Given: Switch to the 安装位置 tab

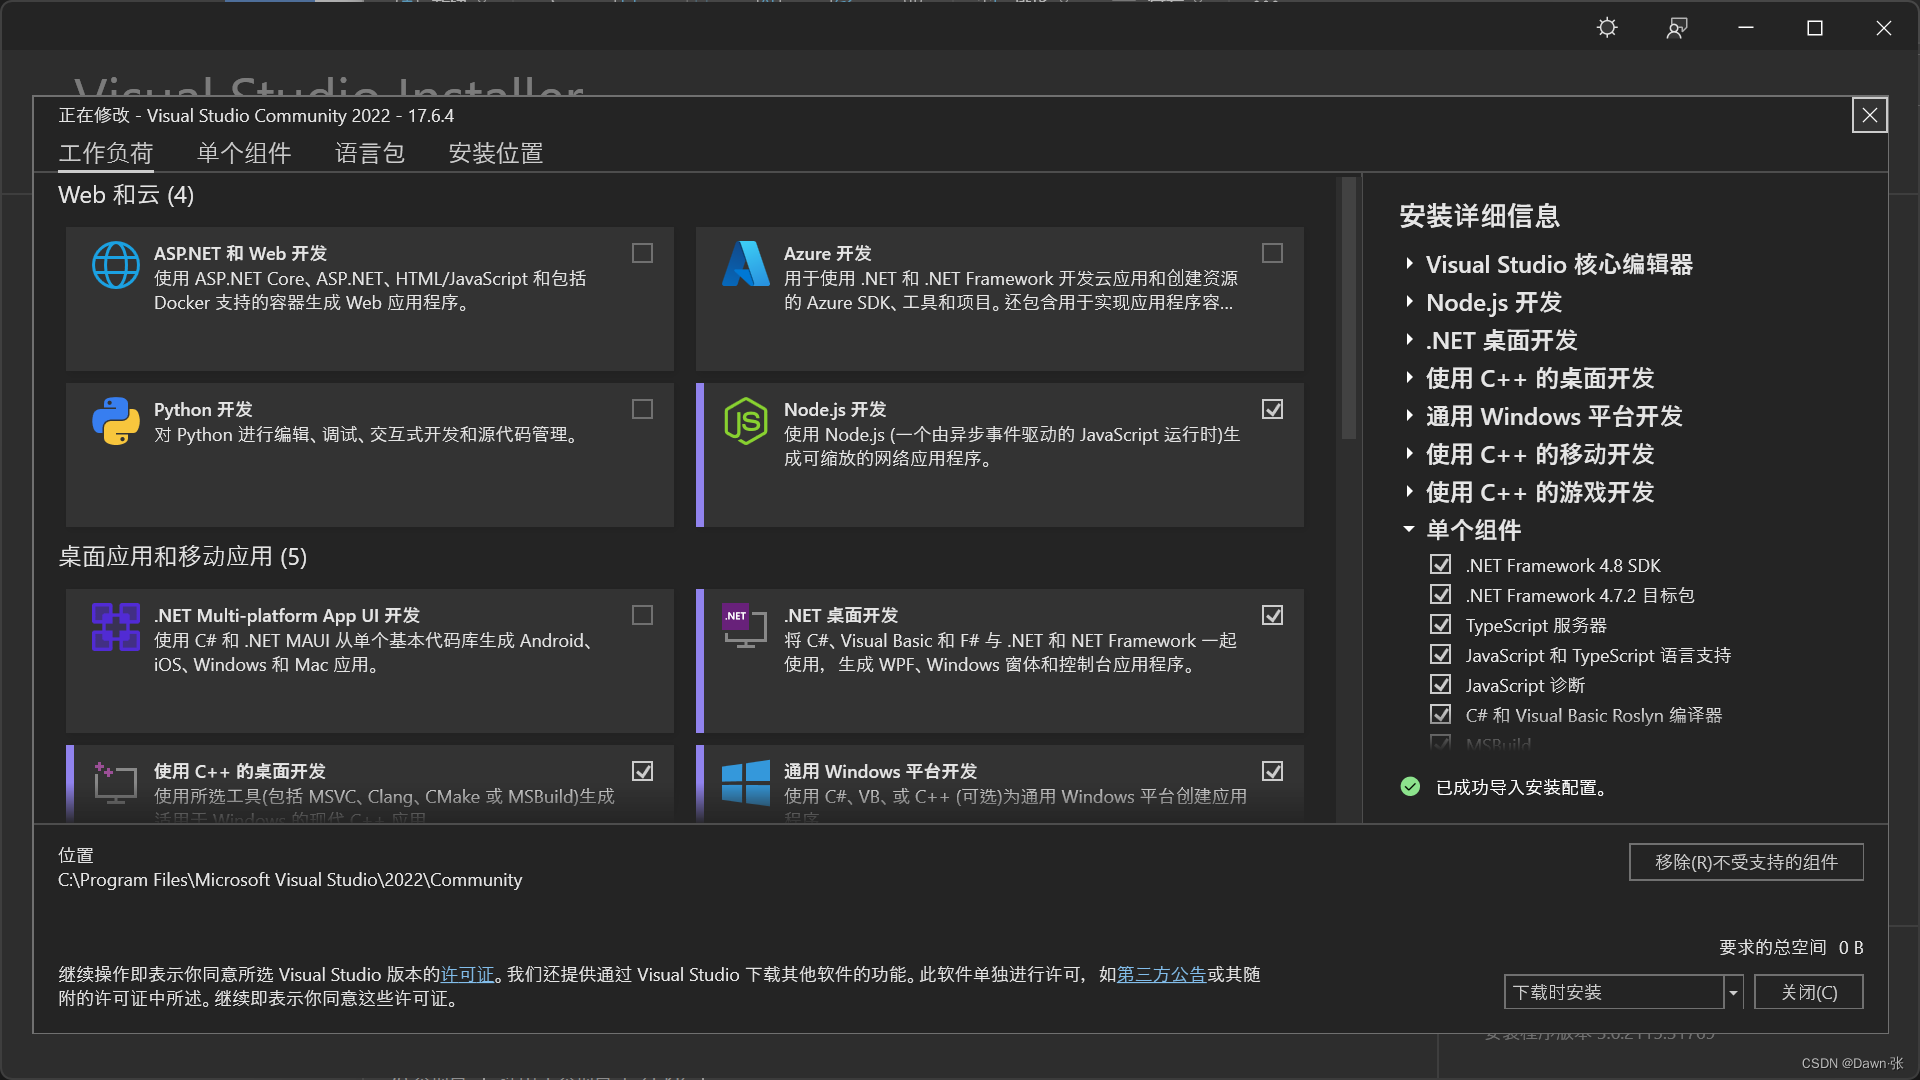Looking at the screenshot, I should click(x=496, y=153).
